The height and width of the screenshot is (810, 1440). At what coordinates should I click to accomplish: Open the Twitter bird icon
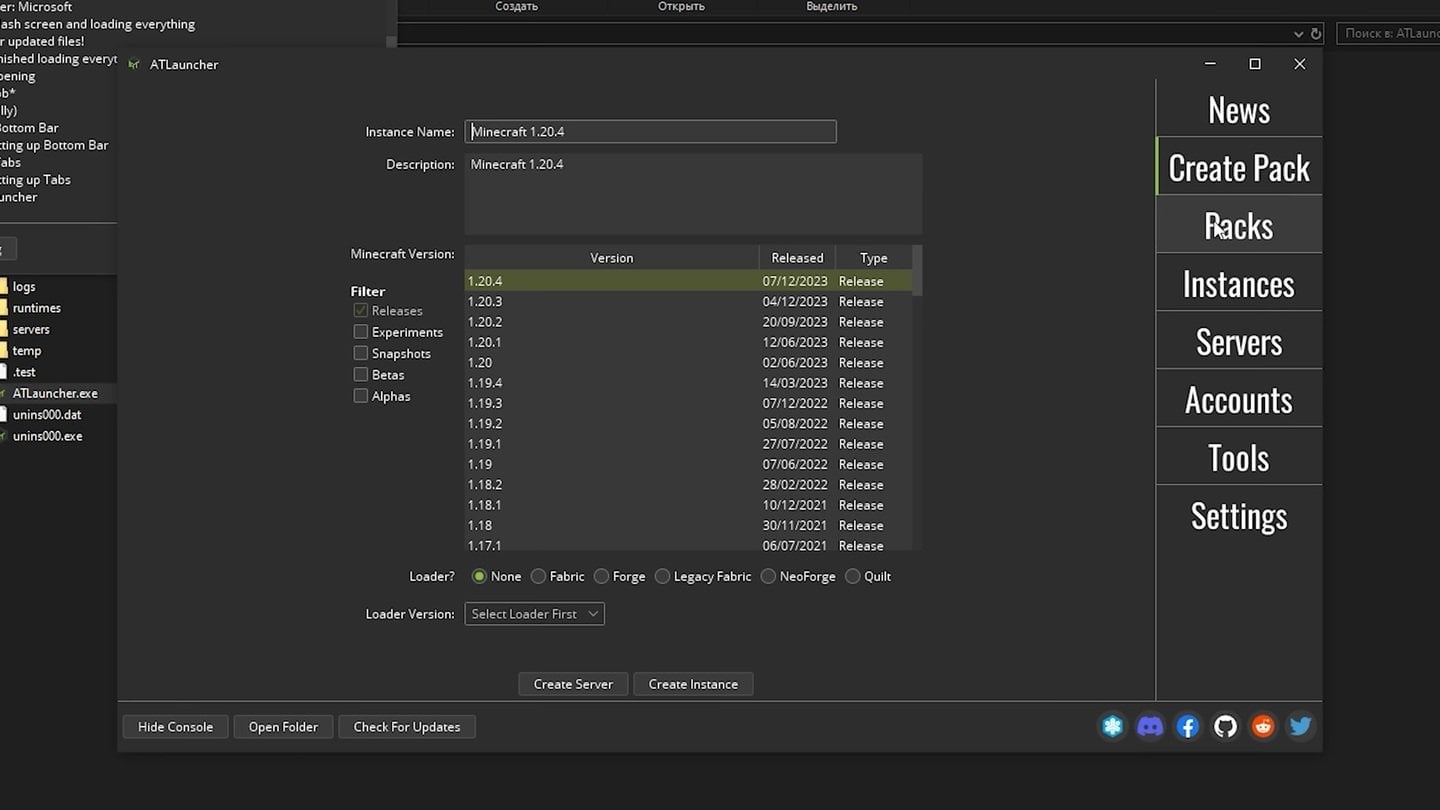click(1300, 727)
